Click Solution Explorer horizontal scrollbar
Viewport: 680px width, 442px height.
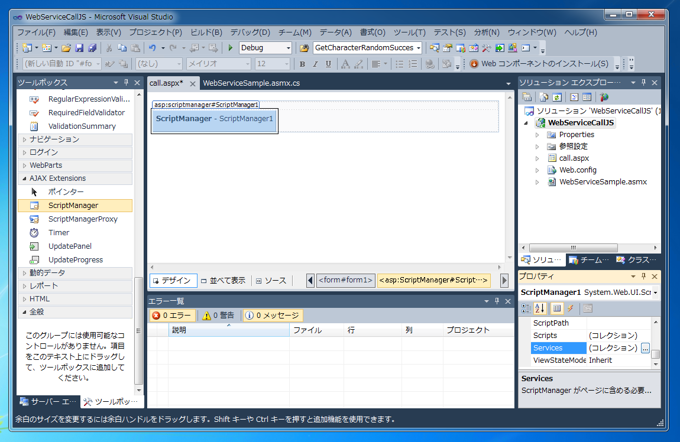coord(573,247)
